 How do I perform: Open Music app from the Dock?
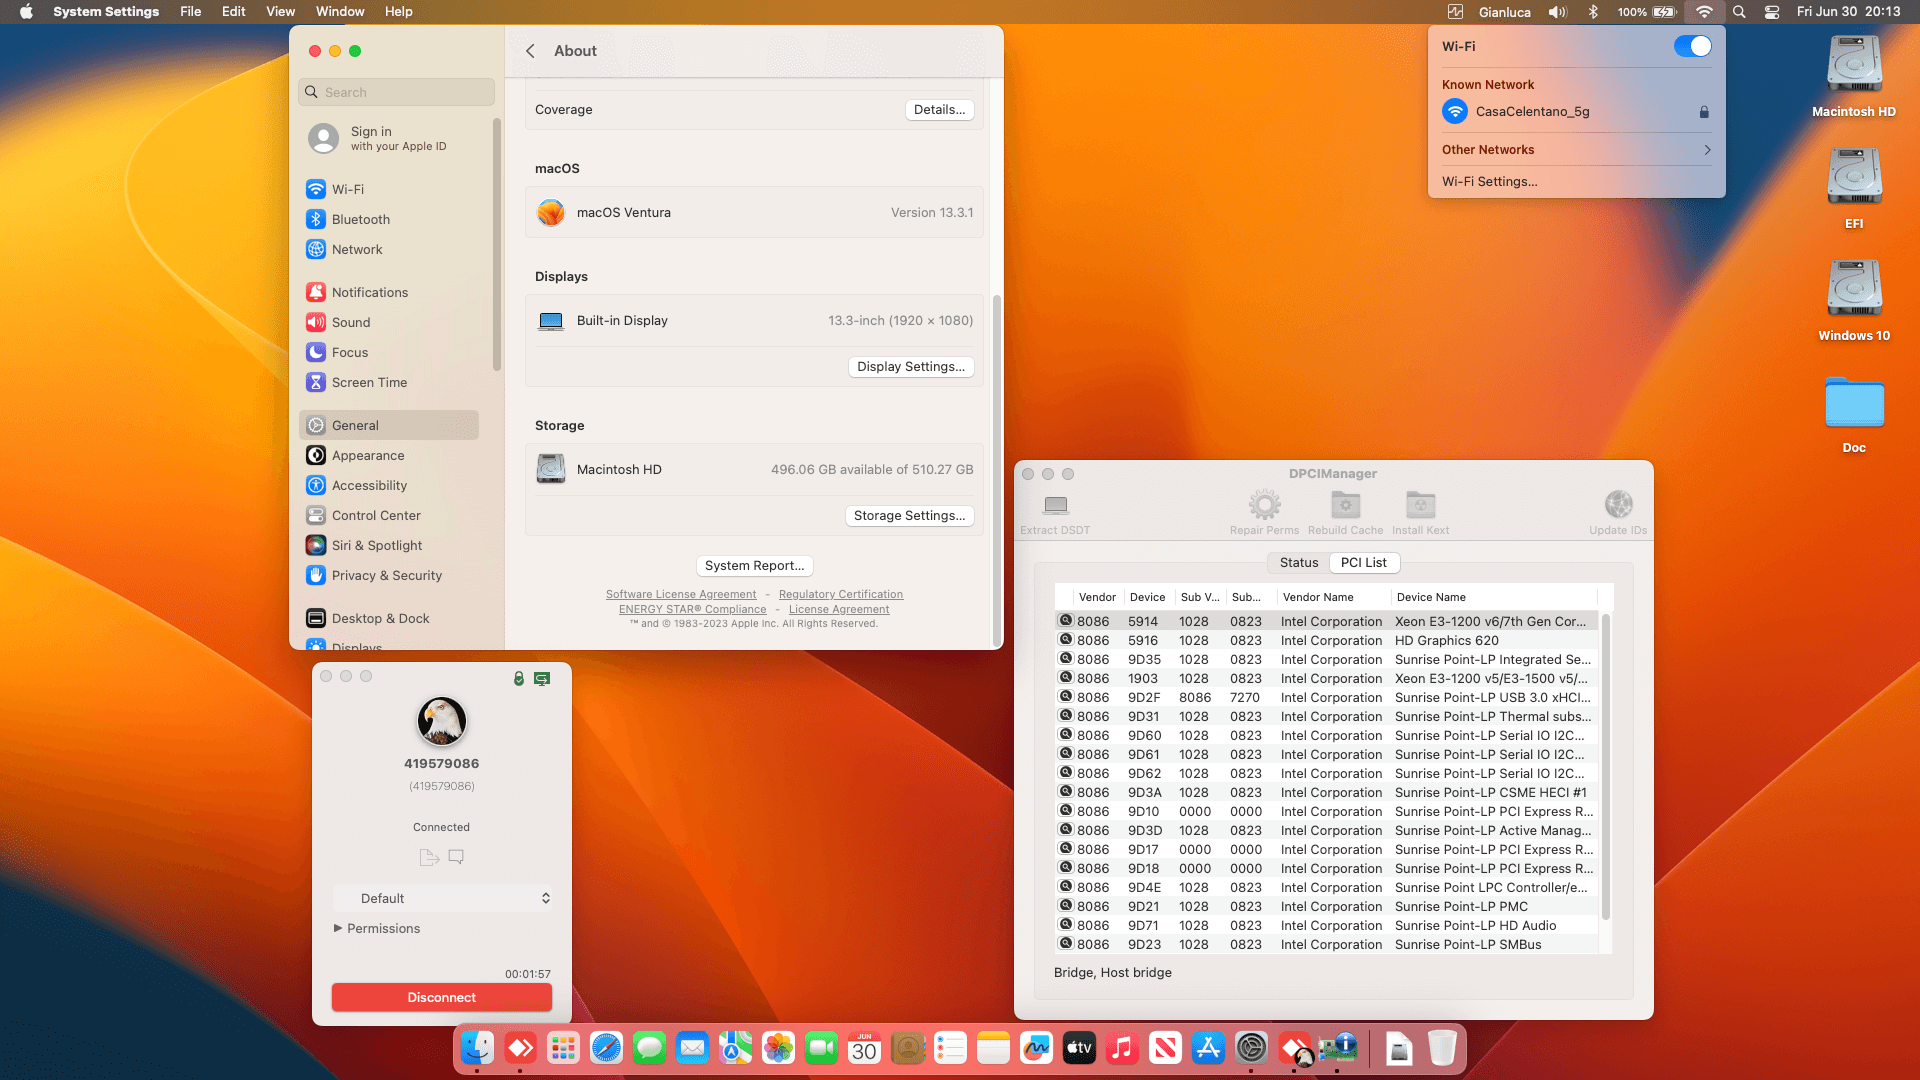1122,1048
